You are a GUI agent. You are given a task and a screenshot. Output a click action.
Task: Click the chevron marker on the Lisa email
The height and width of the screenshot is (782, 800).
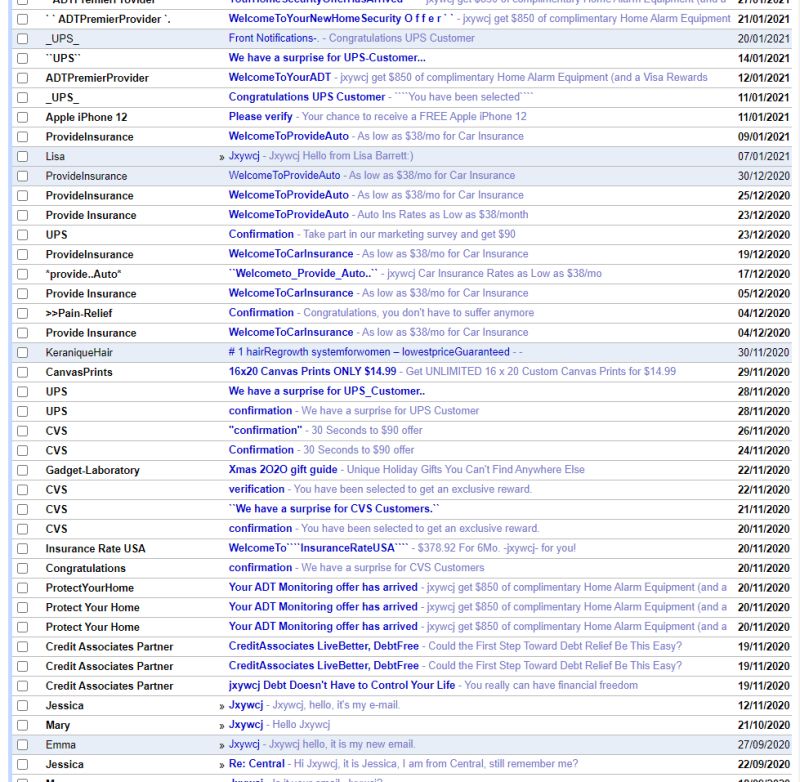(221, 157)
